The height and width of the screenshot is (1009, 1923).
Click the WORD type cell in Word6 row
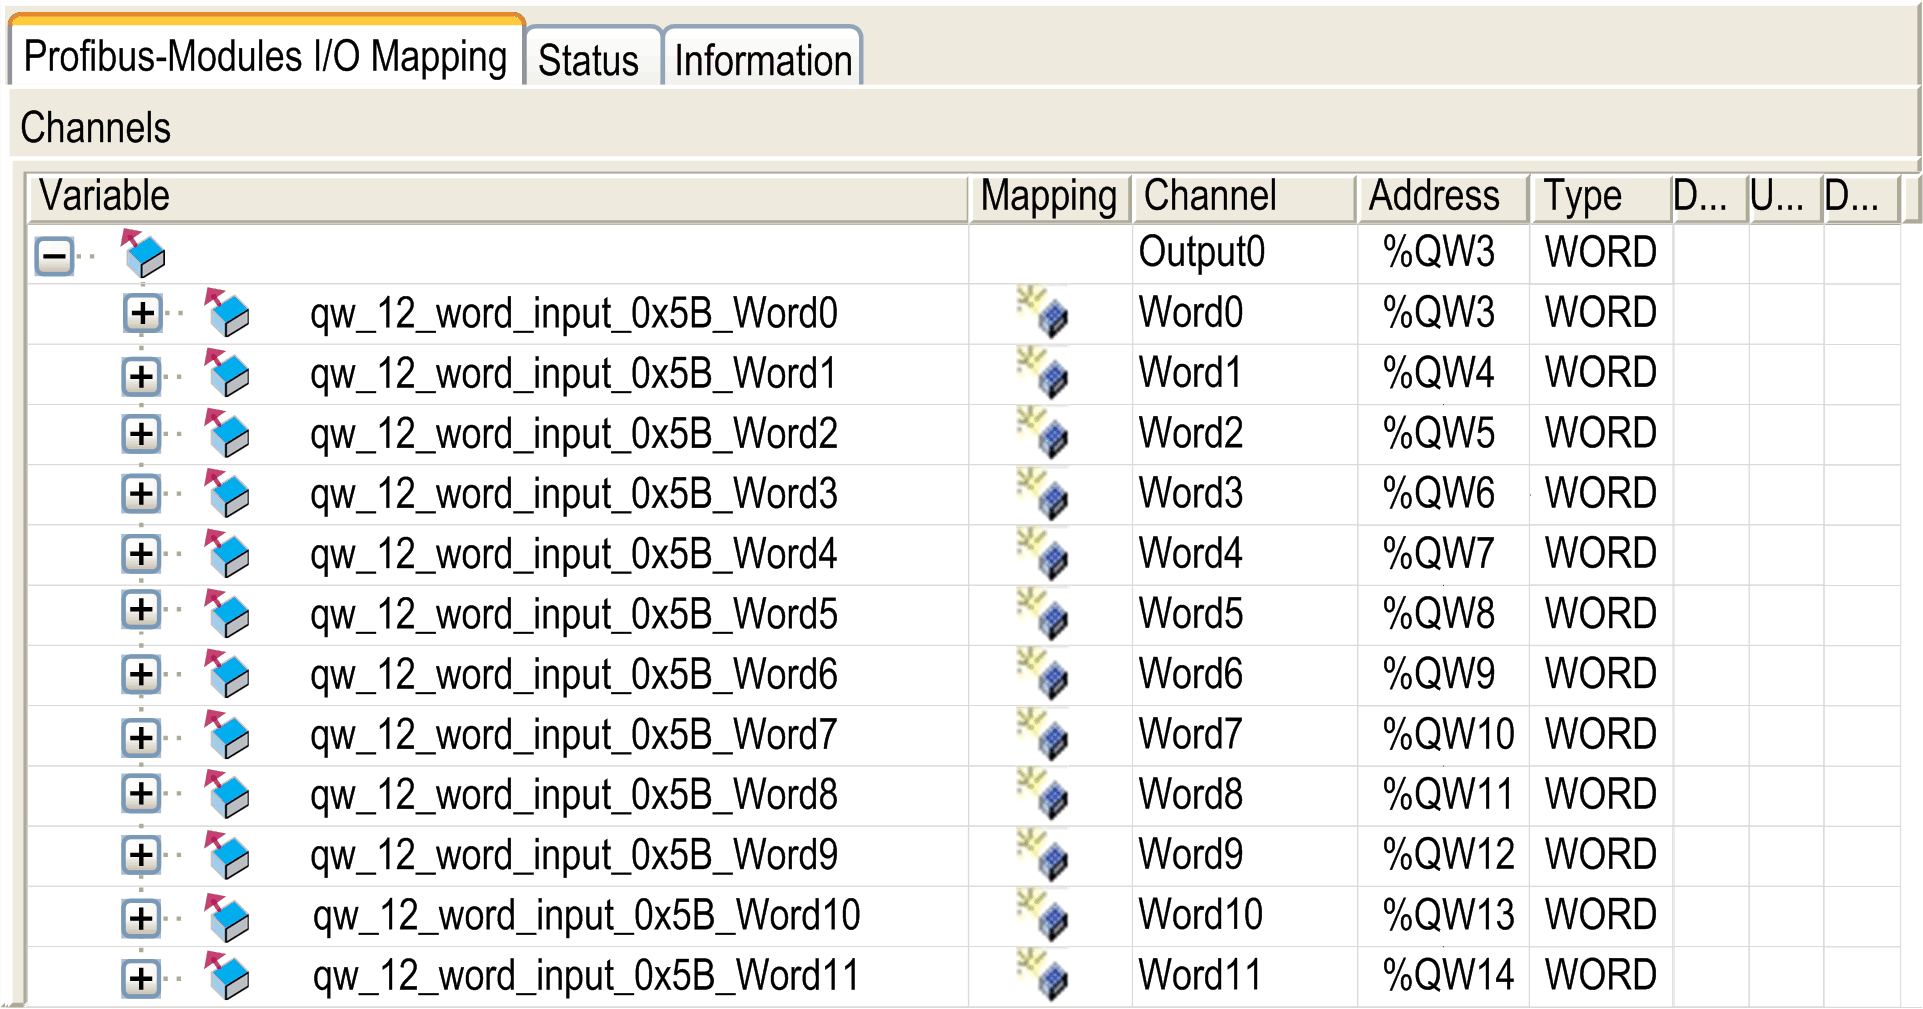point(1601,674)
